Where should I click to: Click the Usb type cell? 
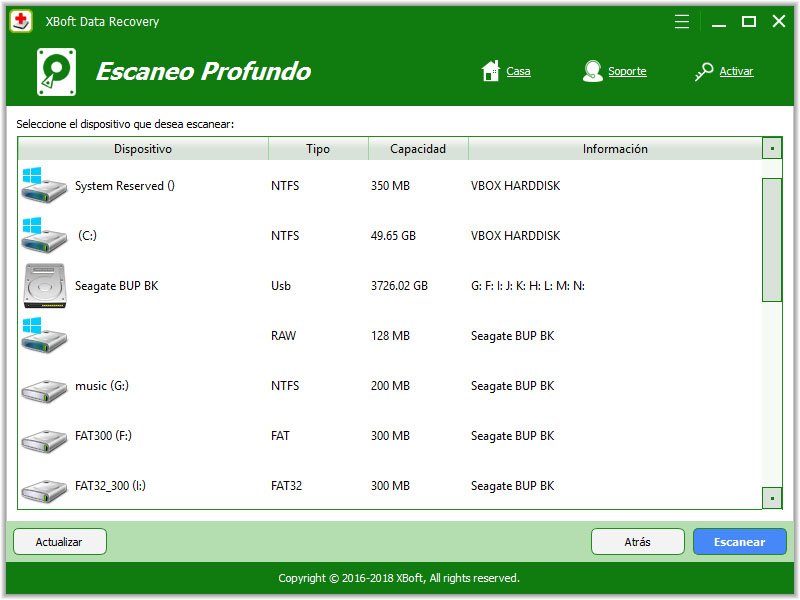click(281, 286)
